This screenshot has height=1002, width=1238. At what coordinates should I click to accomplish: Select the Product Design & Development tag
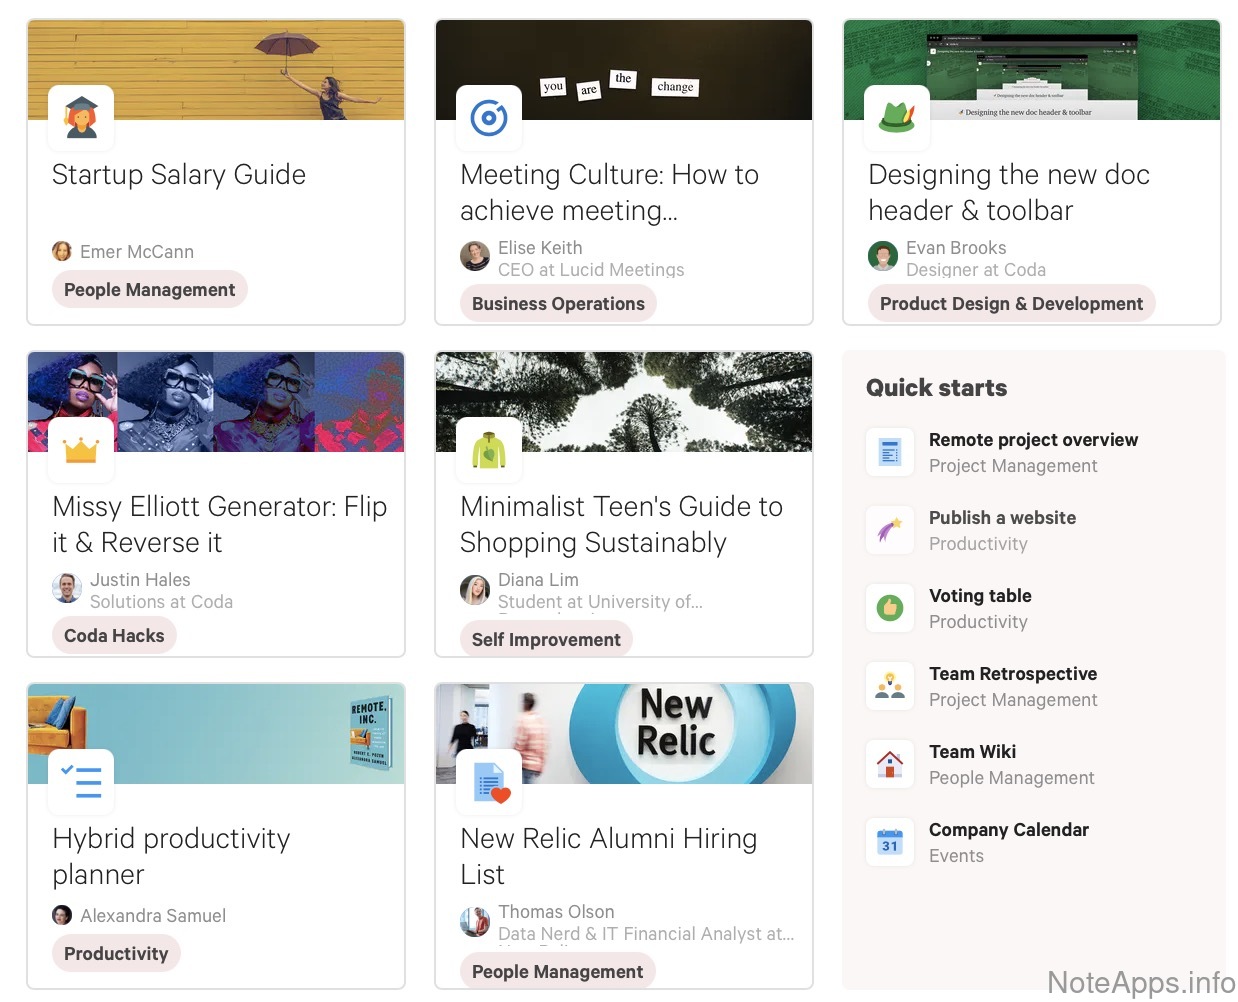click(x=1011, y=304)
